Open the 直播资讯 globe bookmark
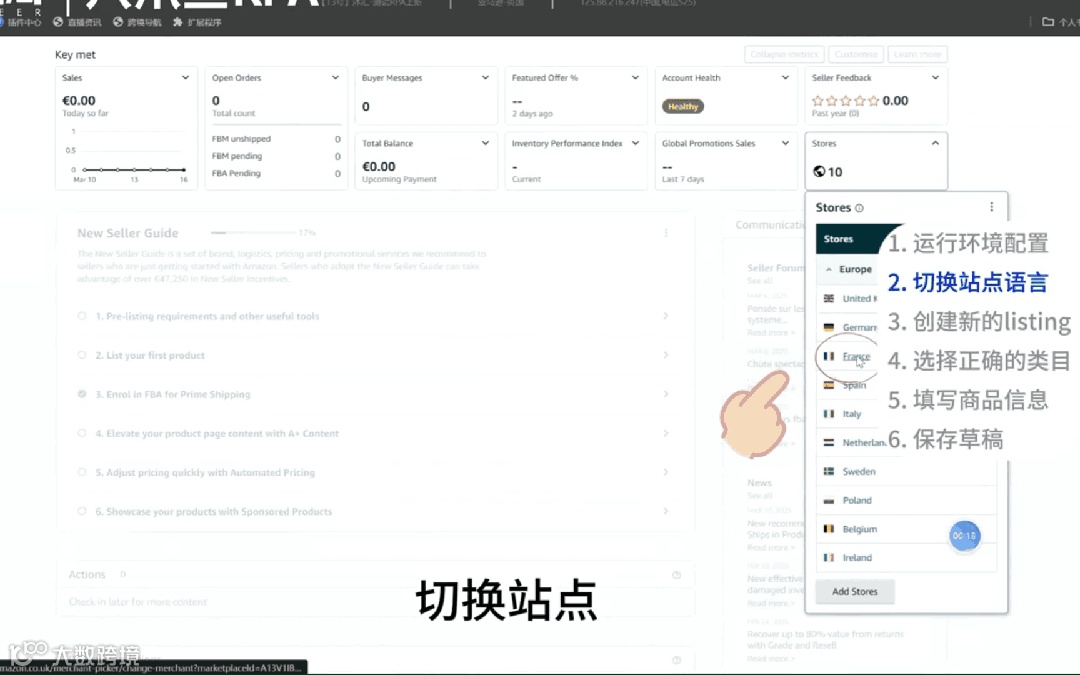This screenshot has height=675, width=1080. pyautogui.click(x=77, y=22)
